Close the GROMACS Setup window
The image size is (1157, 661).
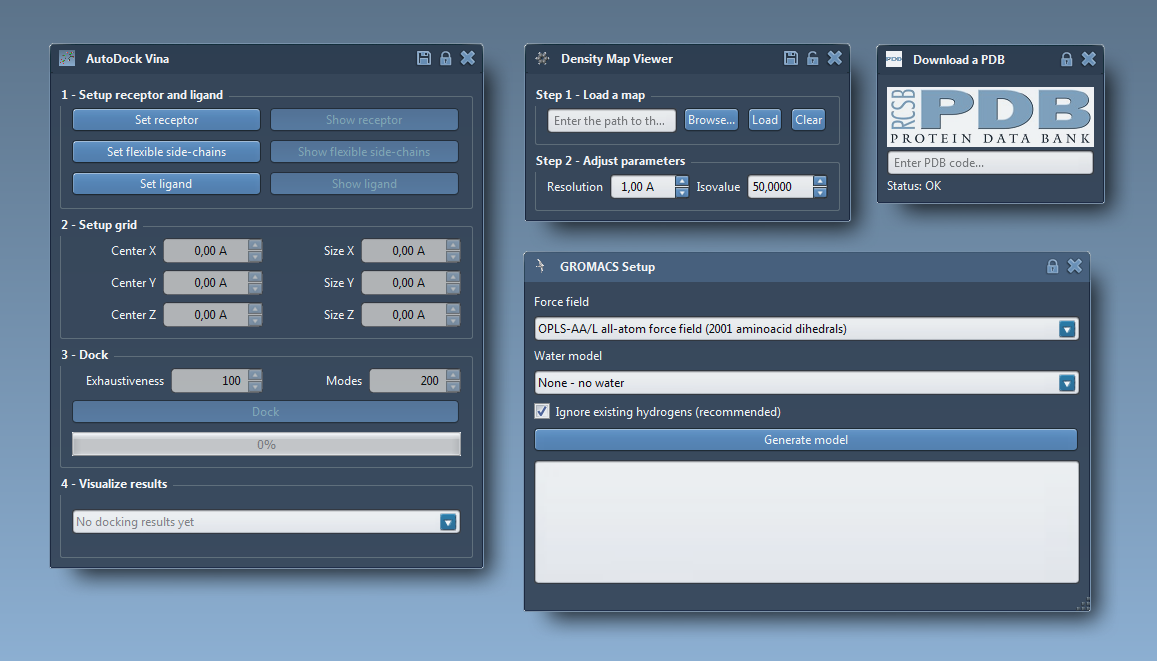click(x=1075, y=266)
